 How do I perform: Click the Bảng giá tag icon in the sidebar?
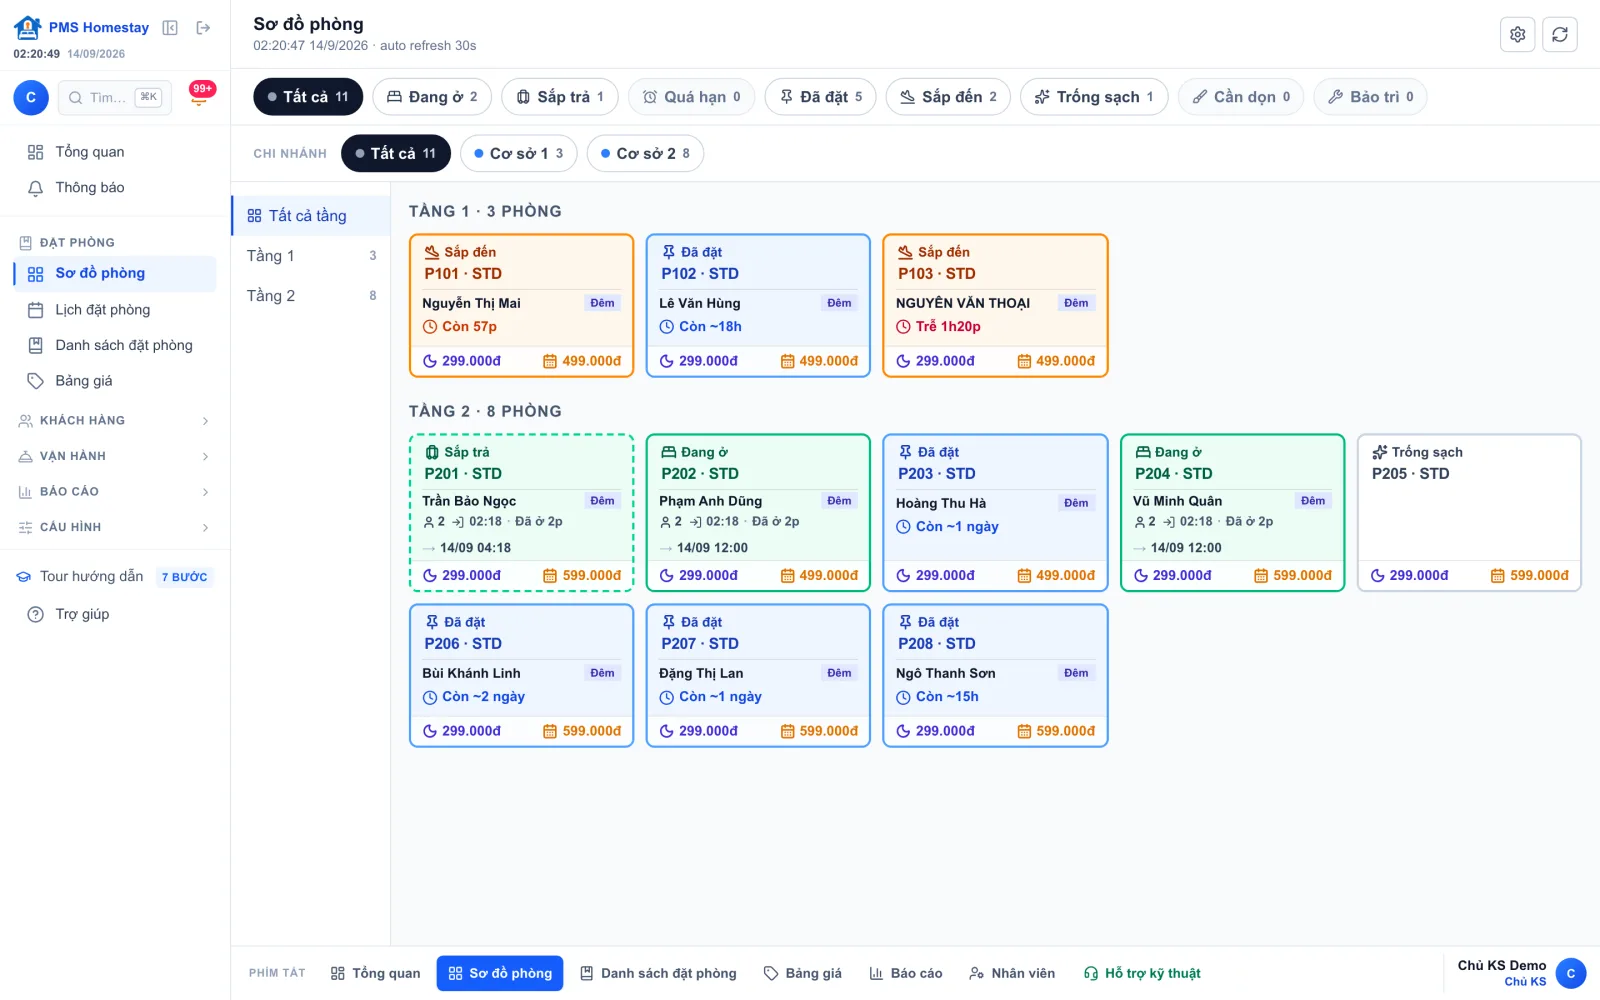click(x=35, y=381)
